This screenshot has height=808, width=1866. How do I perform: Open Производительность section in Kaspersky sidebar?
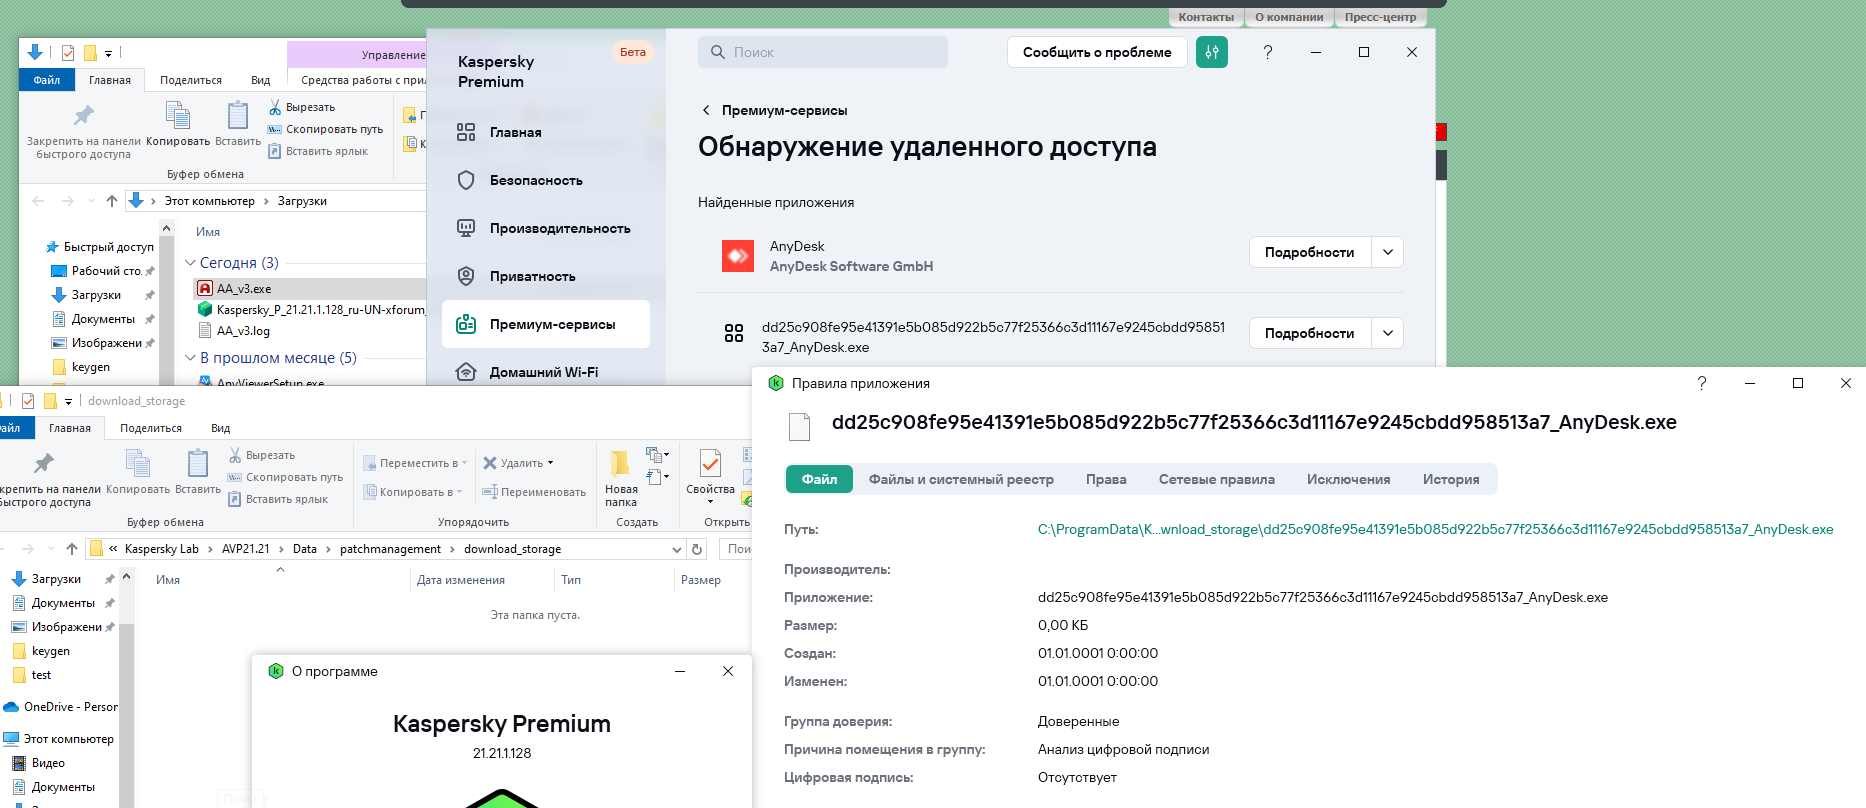(x=546, y=228)
